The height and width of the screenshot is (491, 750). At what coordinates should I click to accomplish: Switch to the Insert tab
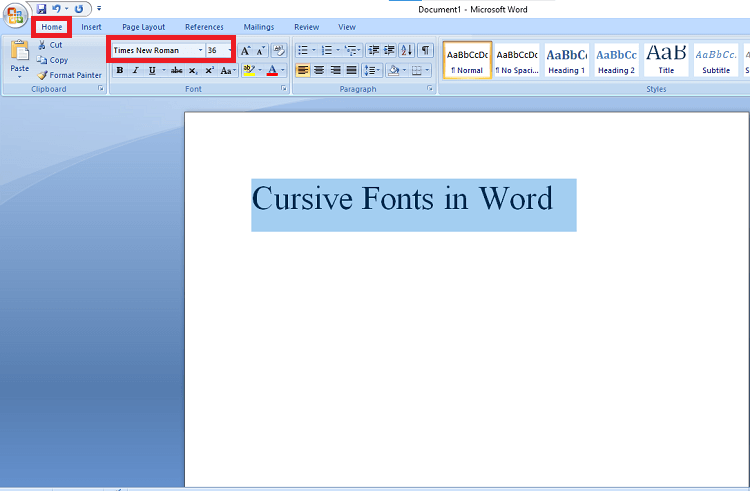(91, 27)
